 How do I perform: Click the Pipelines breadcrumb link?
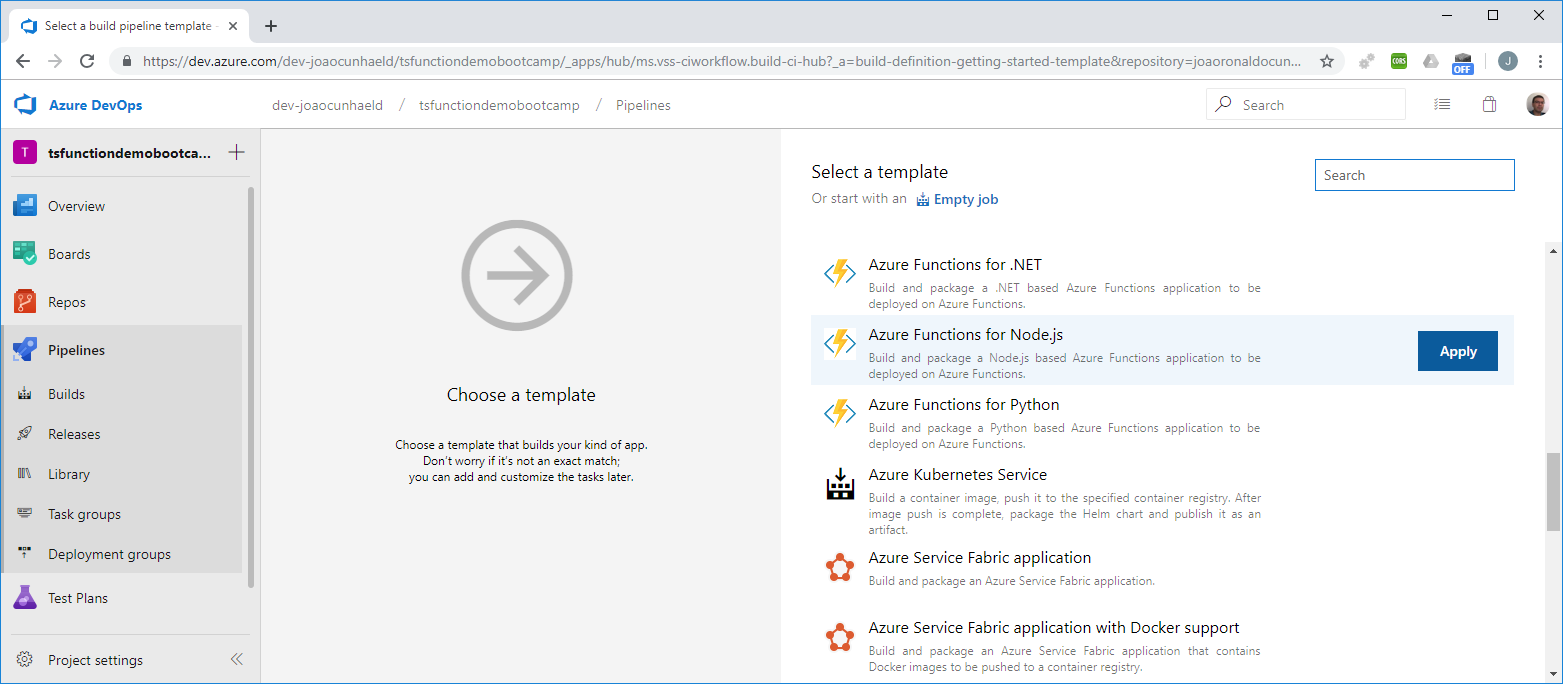643,105
